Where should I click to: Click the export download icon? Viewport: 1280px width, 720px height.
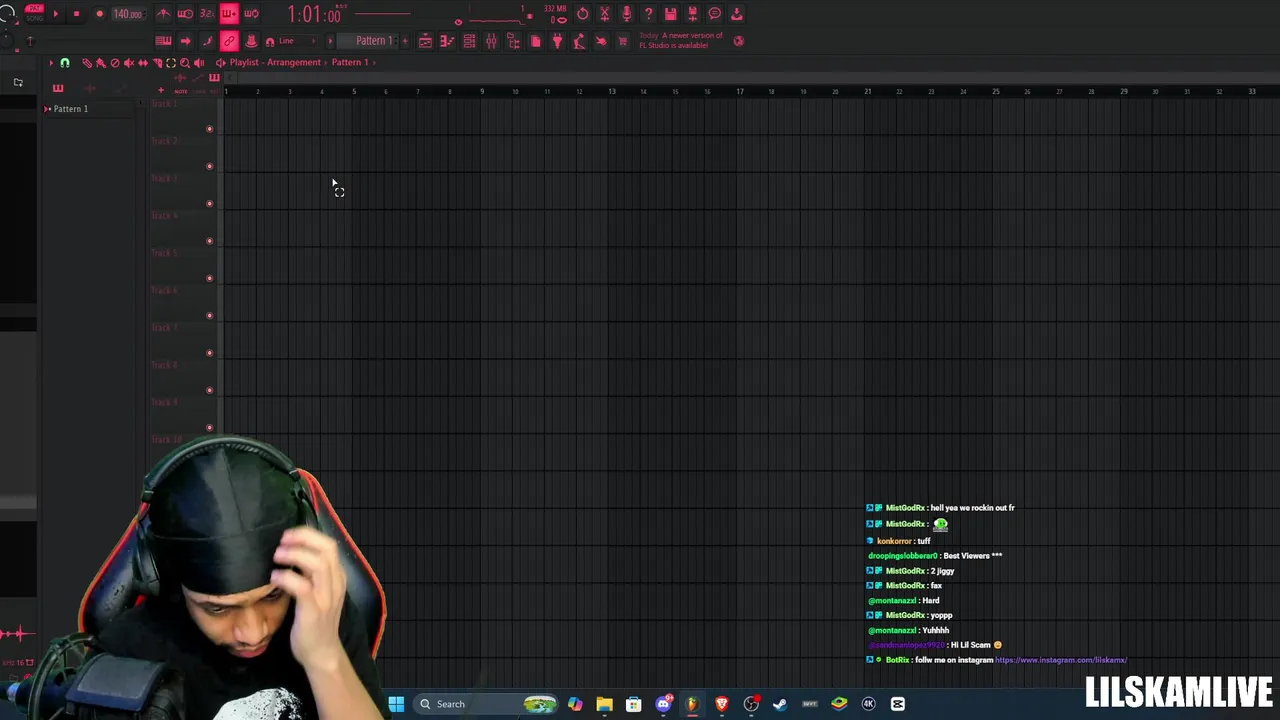[736, 14]
